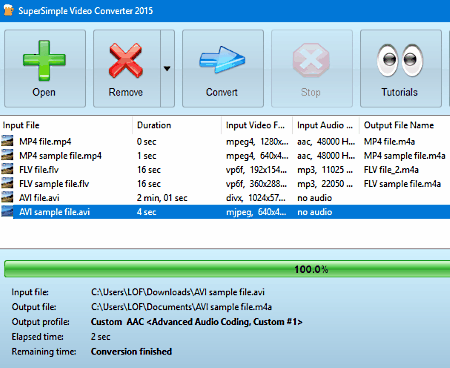Select the MP4 sample file.mp4 row
Screen dimensions: 450x368
225,156
